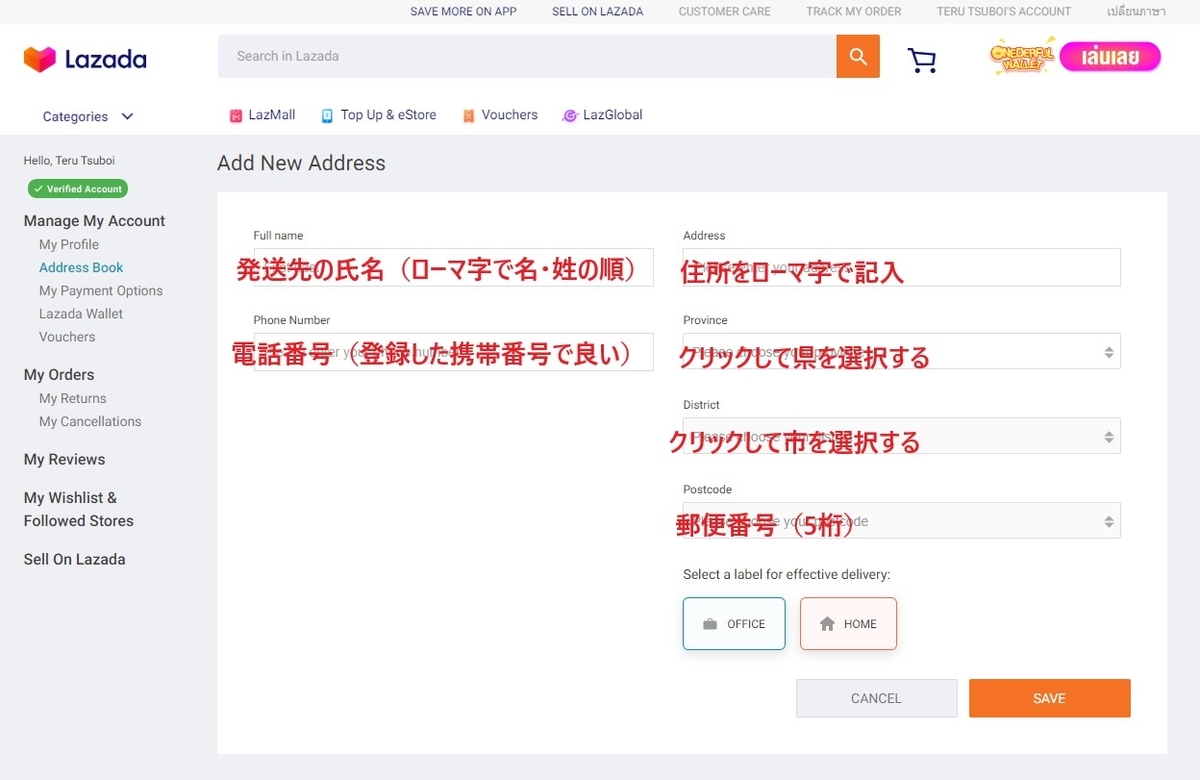The height and width of the screenshot is (780, 1200).
Task: Open My Wishlist & Followed Stores
Action: 78,509
